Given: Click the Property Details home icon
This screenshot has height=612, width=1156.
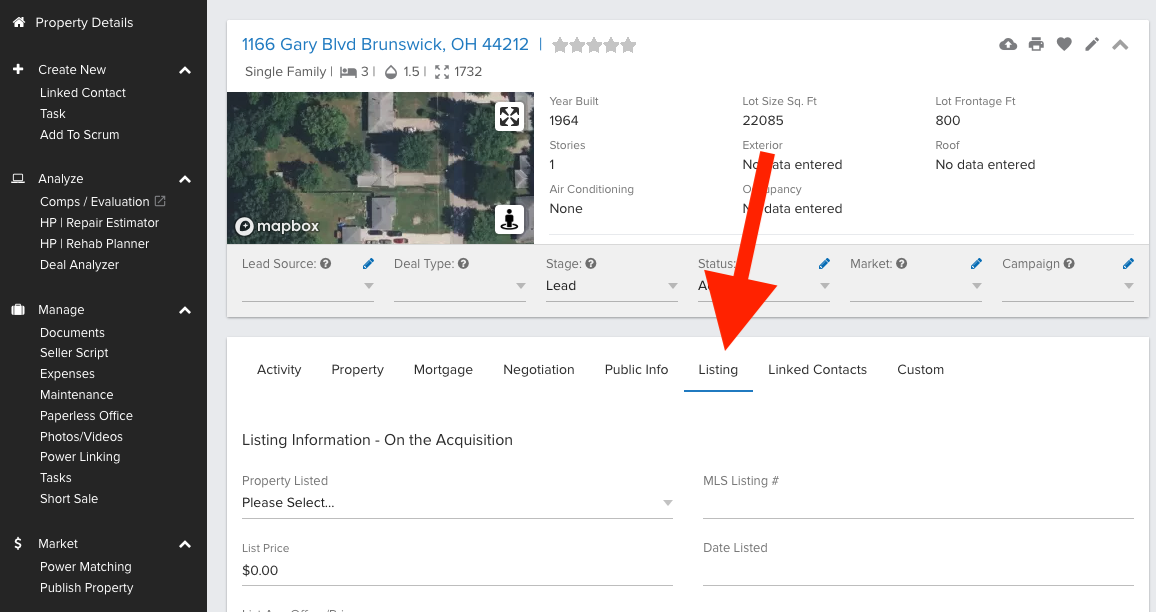Looking at the screenshot, I should coord(19,22).
